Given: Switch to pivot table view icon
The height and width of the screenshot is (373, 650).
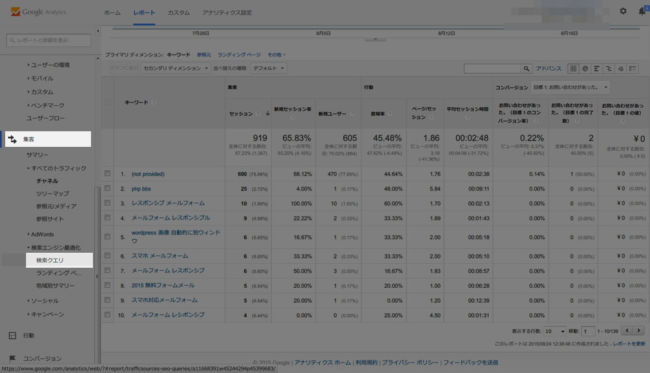Looking at the screenshot, I should pos(633,68).
